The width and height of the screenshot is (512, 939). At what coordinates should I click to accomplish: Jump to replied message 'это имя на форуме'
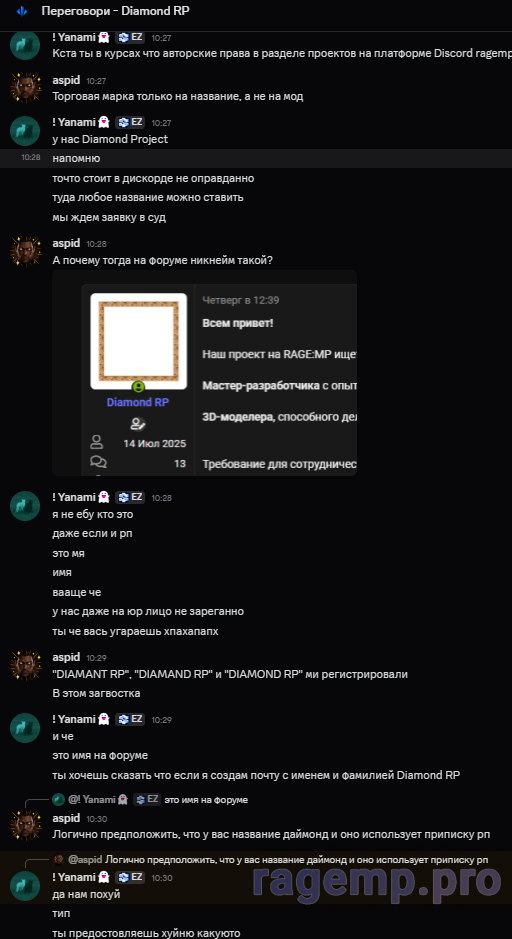pos(206,799)
